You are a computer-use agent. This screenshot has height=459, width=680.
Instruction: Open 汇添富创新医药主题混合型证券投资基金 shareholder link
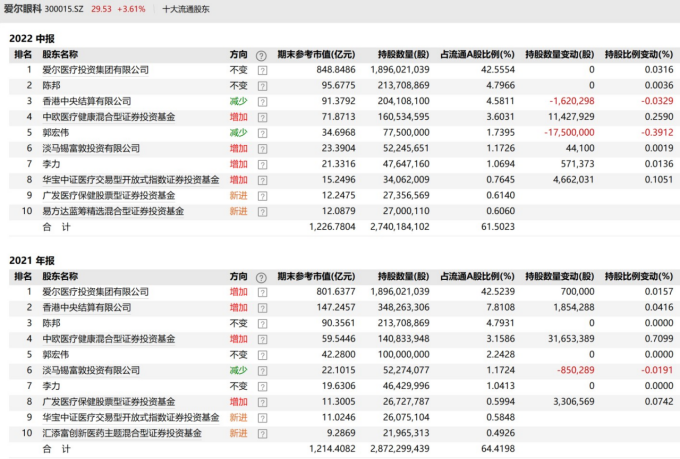pyautogui.click(x=115, y=433)
